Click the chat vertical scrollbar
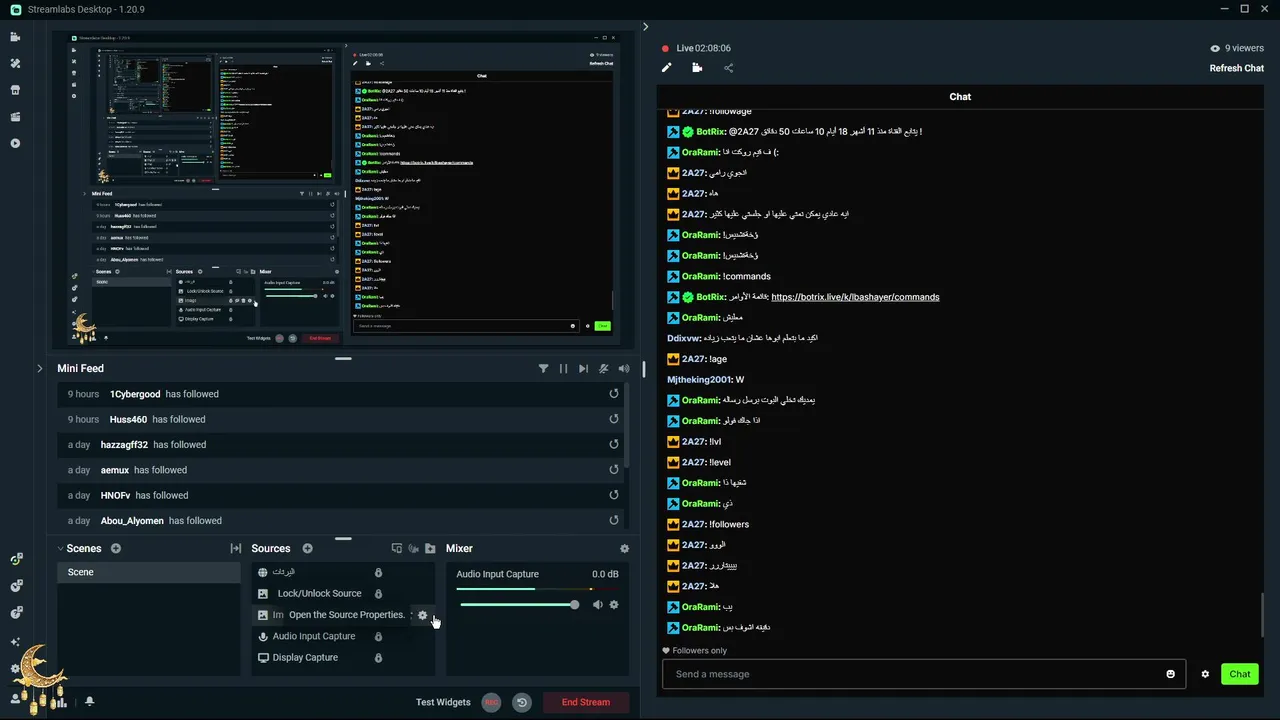Viewport: 1280px width, 720px height. pos(1263,614)
